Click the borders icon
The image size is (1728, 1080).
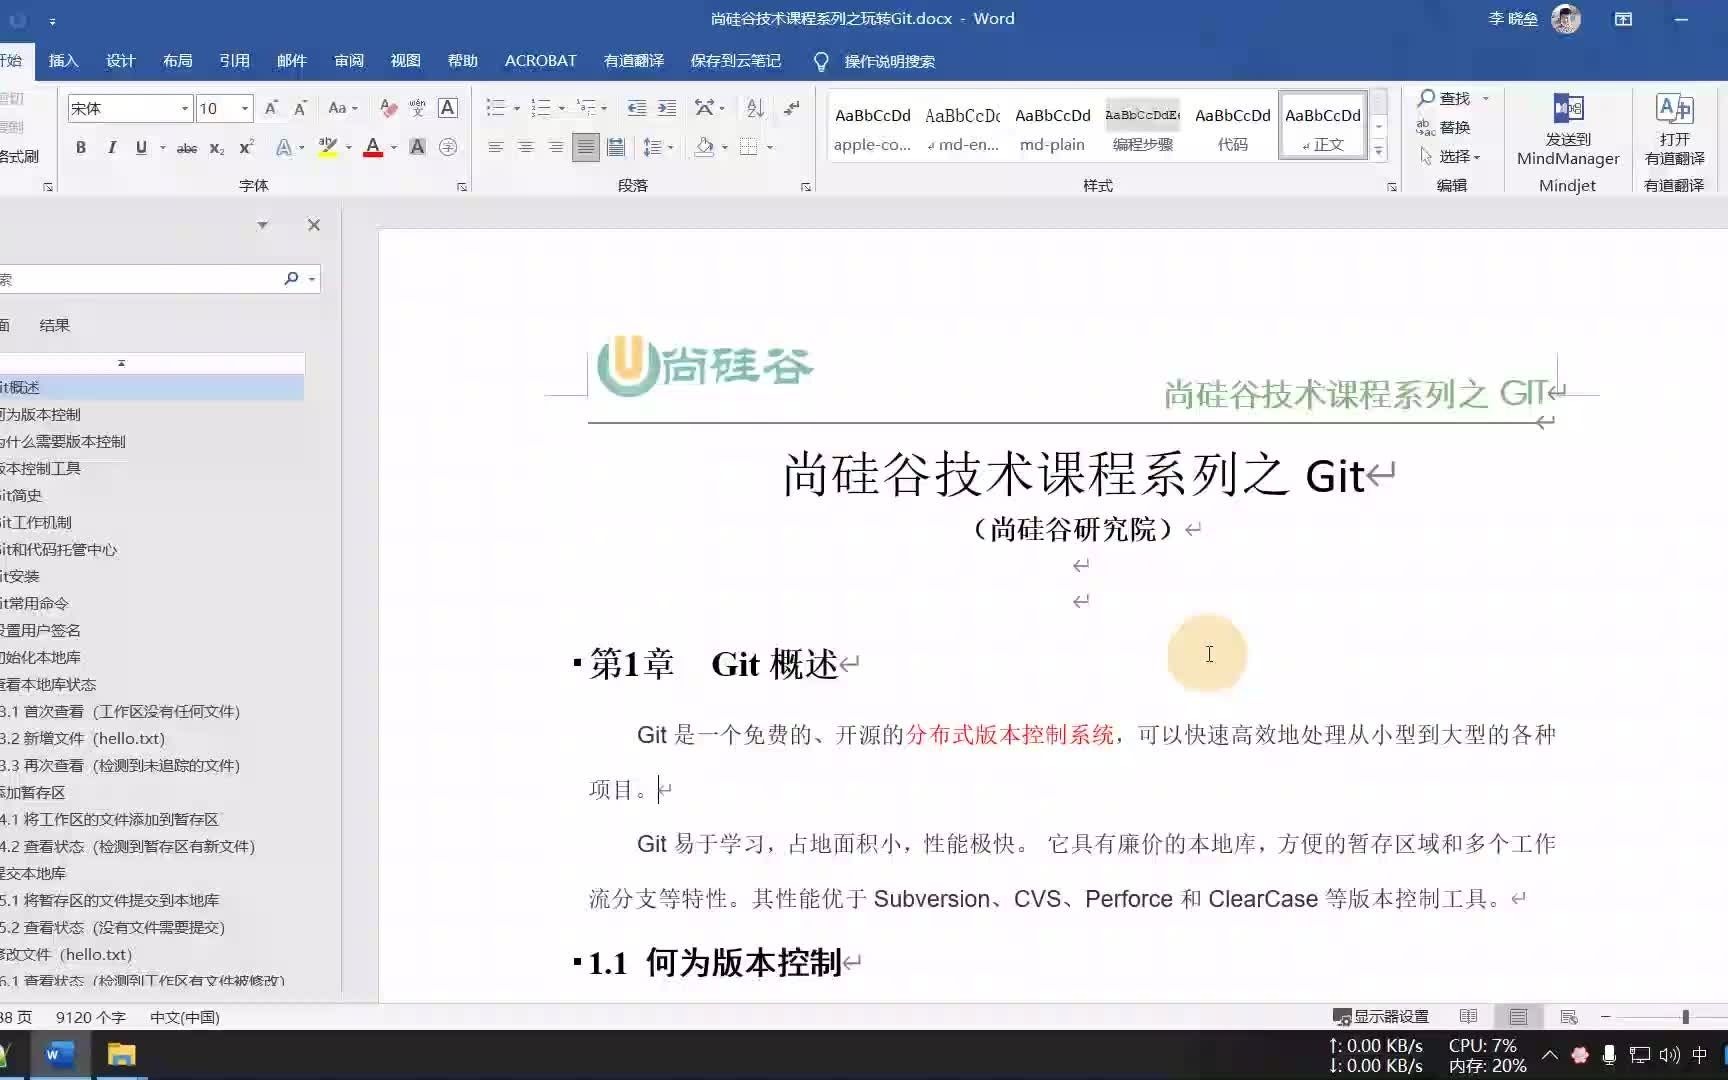point(749,148)
